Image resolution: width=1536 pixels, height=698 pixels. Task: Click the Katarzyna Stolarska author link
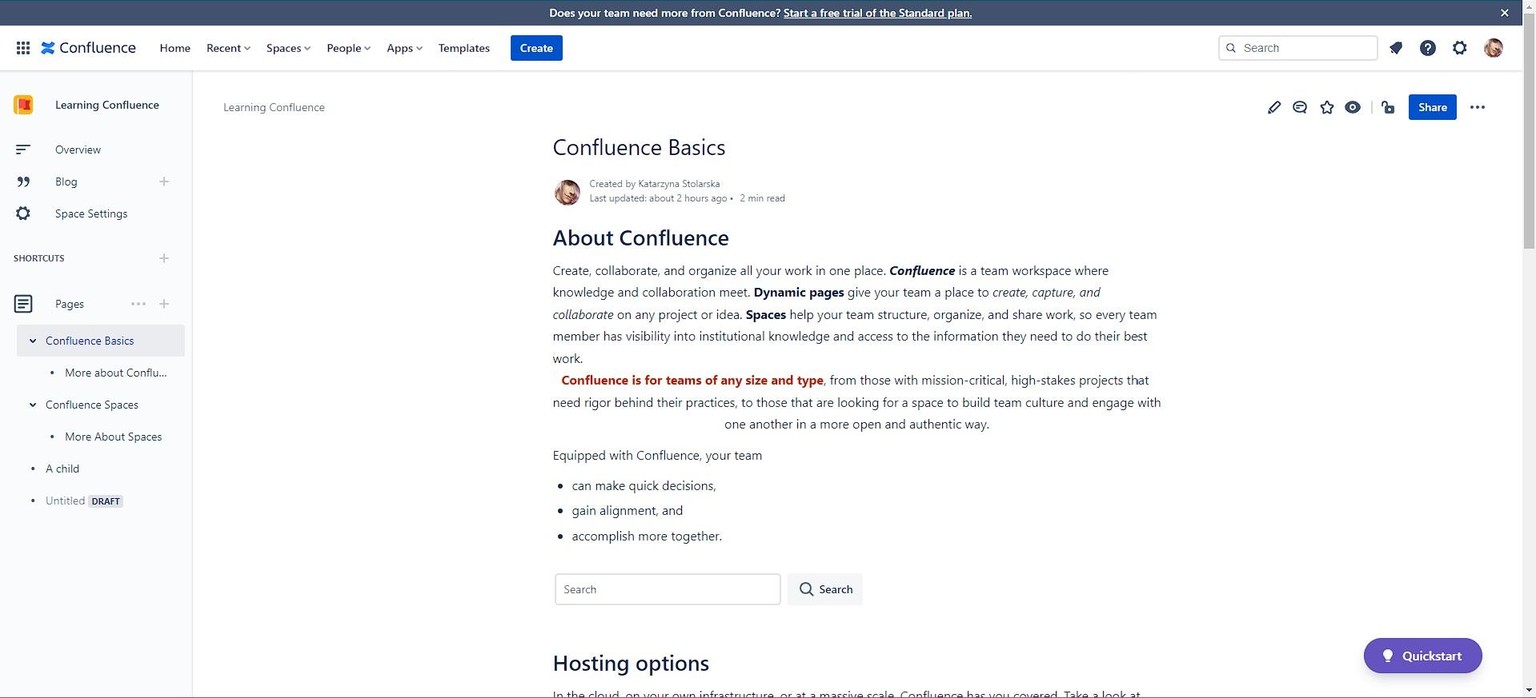pos(679,184)
